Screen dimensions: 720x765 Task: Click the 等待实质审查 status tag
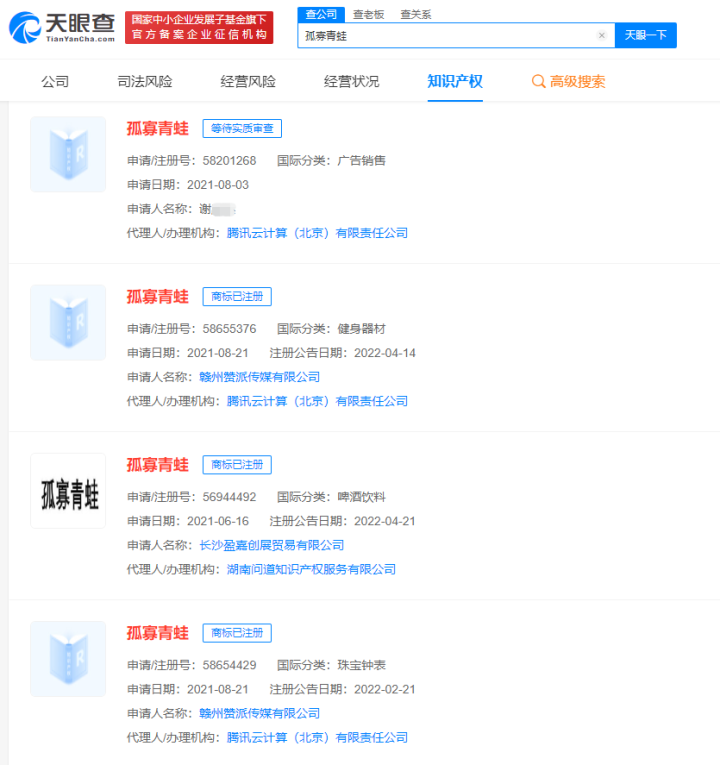tap(242, 128)
